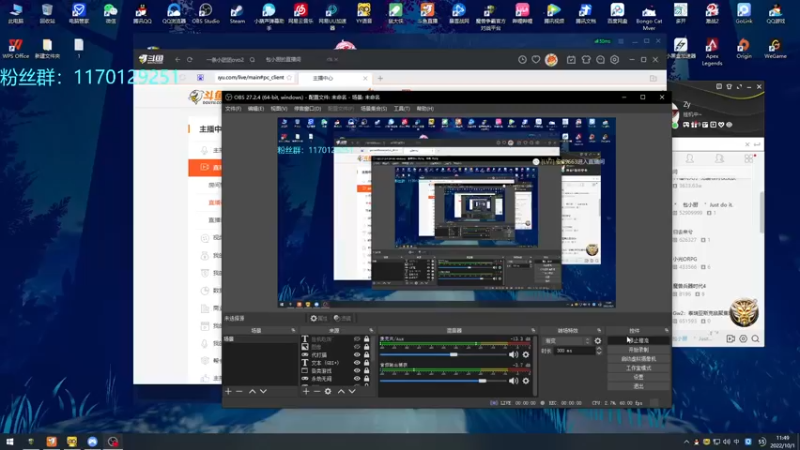Open 工具(T) menu in OBS
Image resolution: width=800 pixels, height=450 pixels.
tap(402, 109)
